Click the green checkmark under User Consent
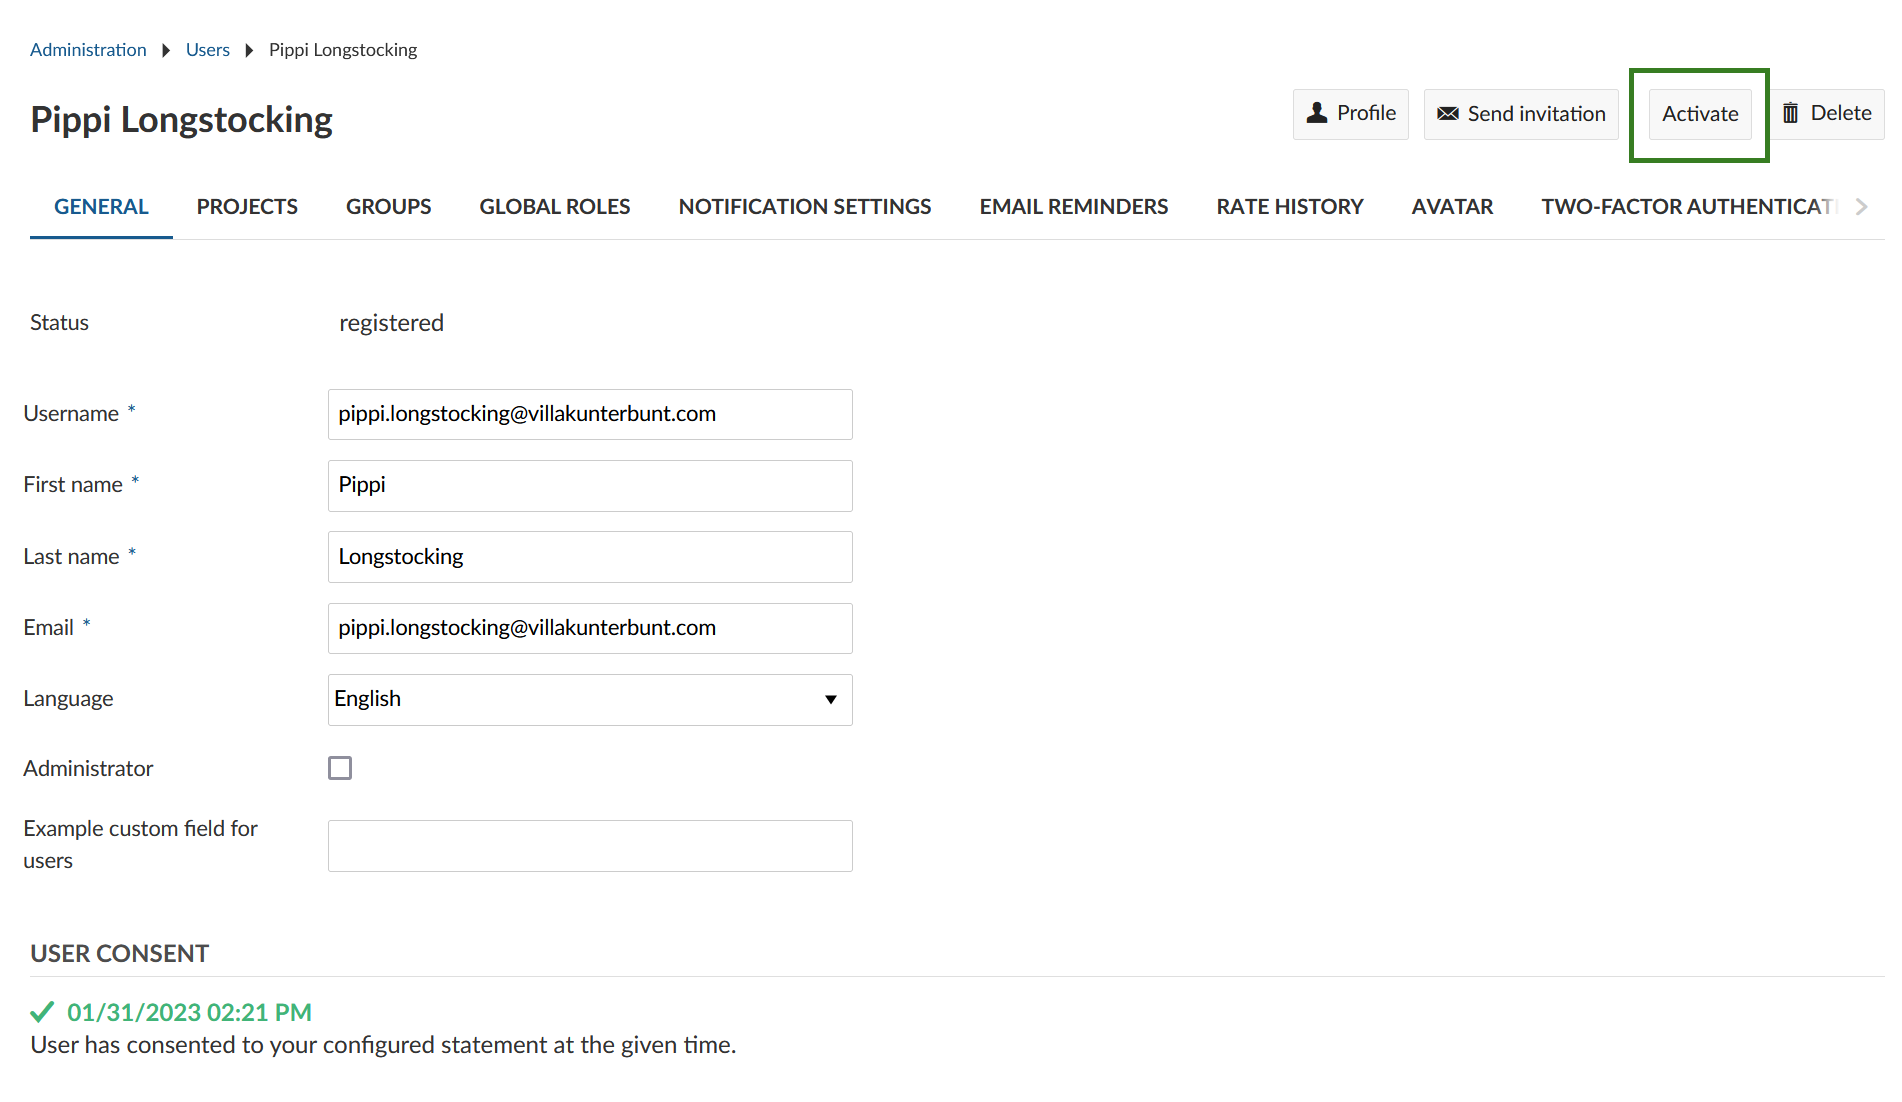Image resolution: width=1902 pixels, height=1102 pixels. tap(41, 1010)
